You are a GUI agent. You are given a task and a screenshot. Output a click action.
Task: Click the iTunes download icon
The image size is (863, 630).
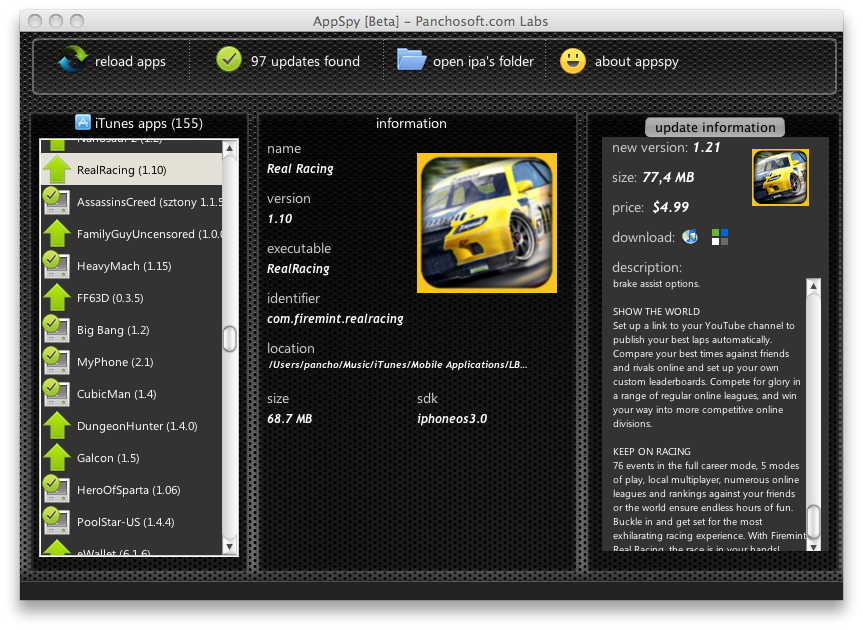click(690, 237)
